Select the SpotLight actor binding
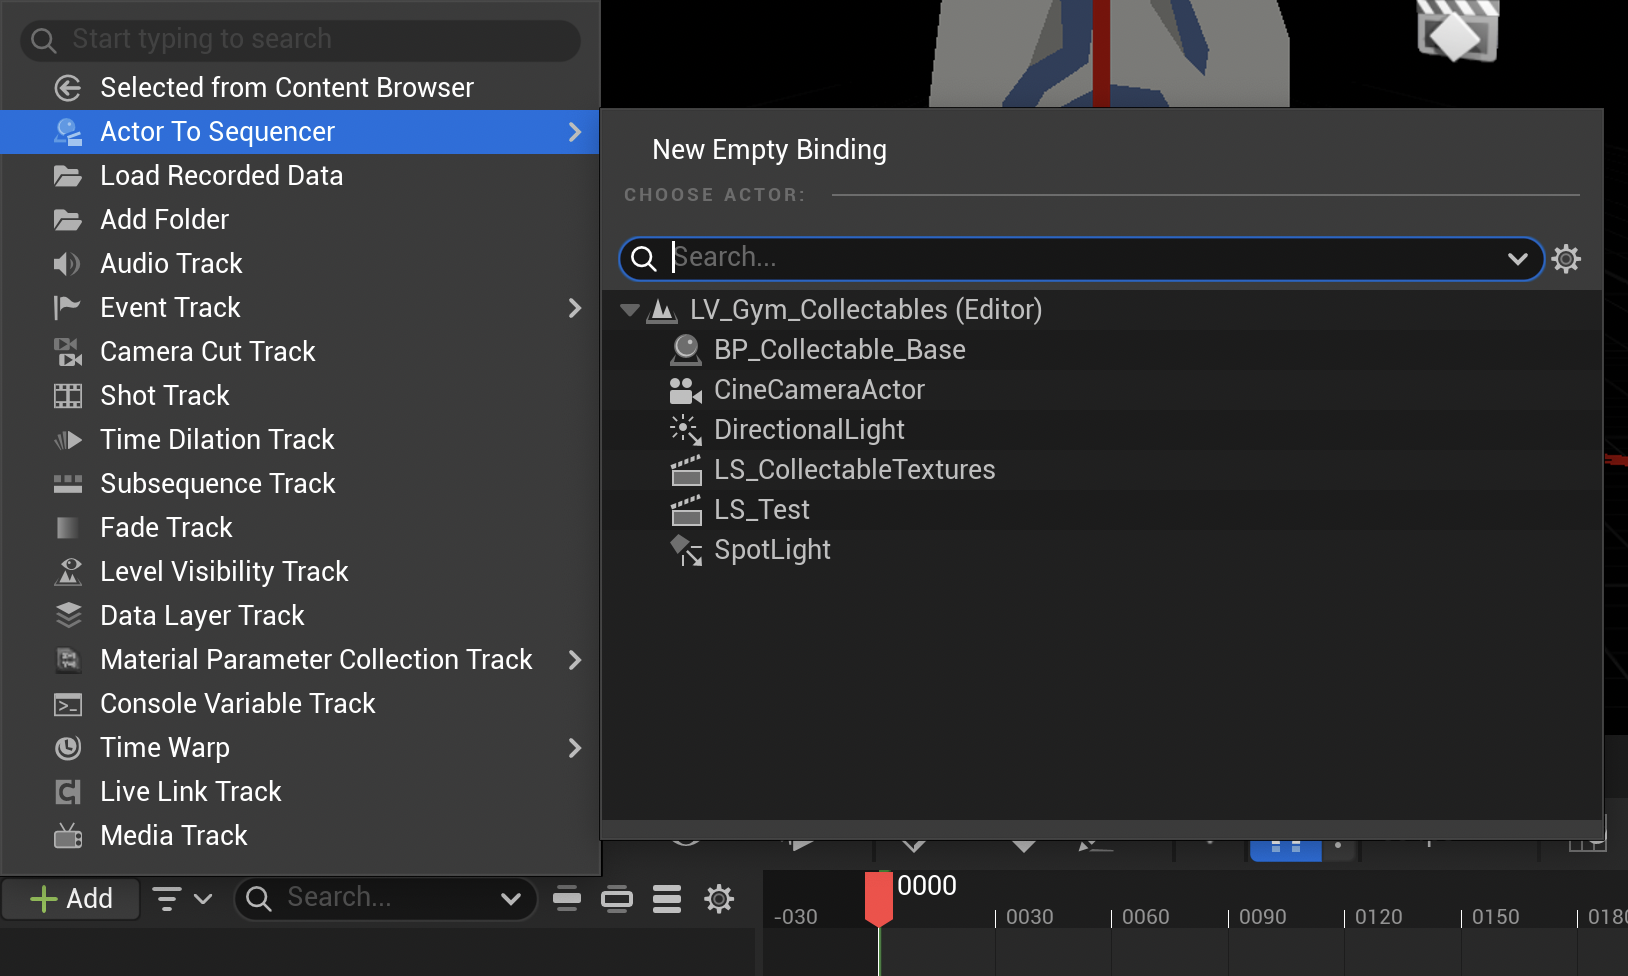The image size is (1628, 976). coord(772,549)
